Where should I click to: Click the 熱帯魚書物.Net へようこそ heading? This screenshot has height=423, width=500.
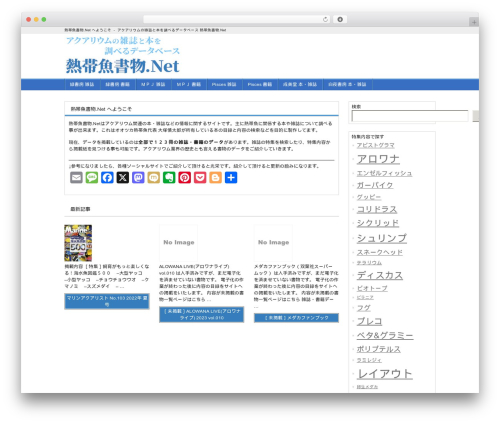101,109
